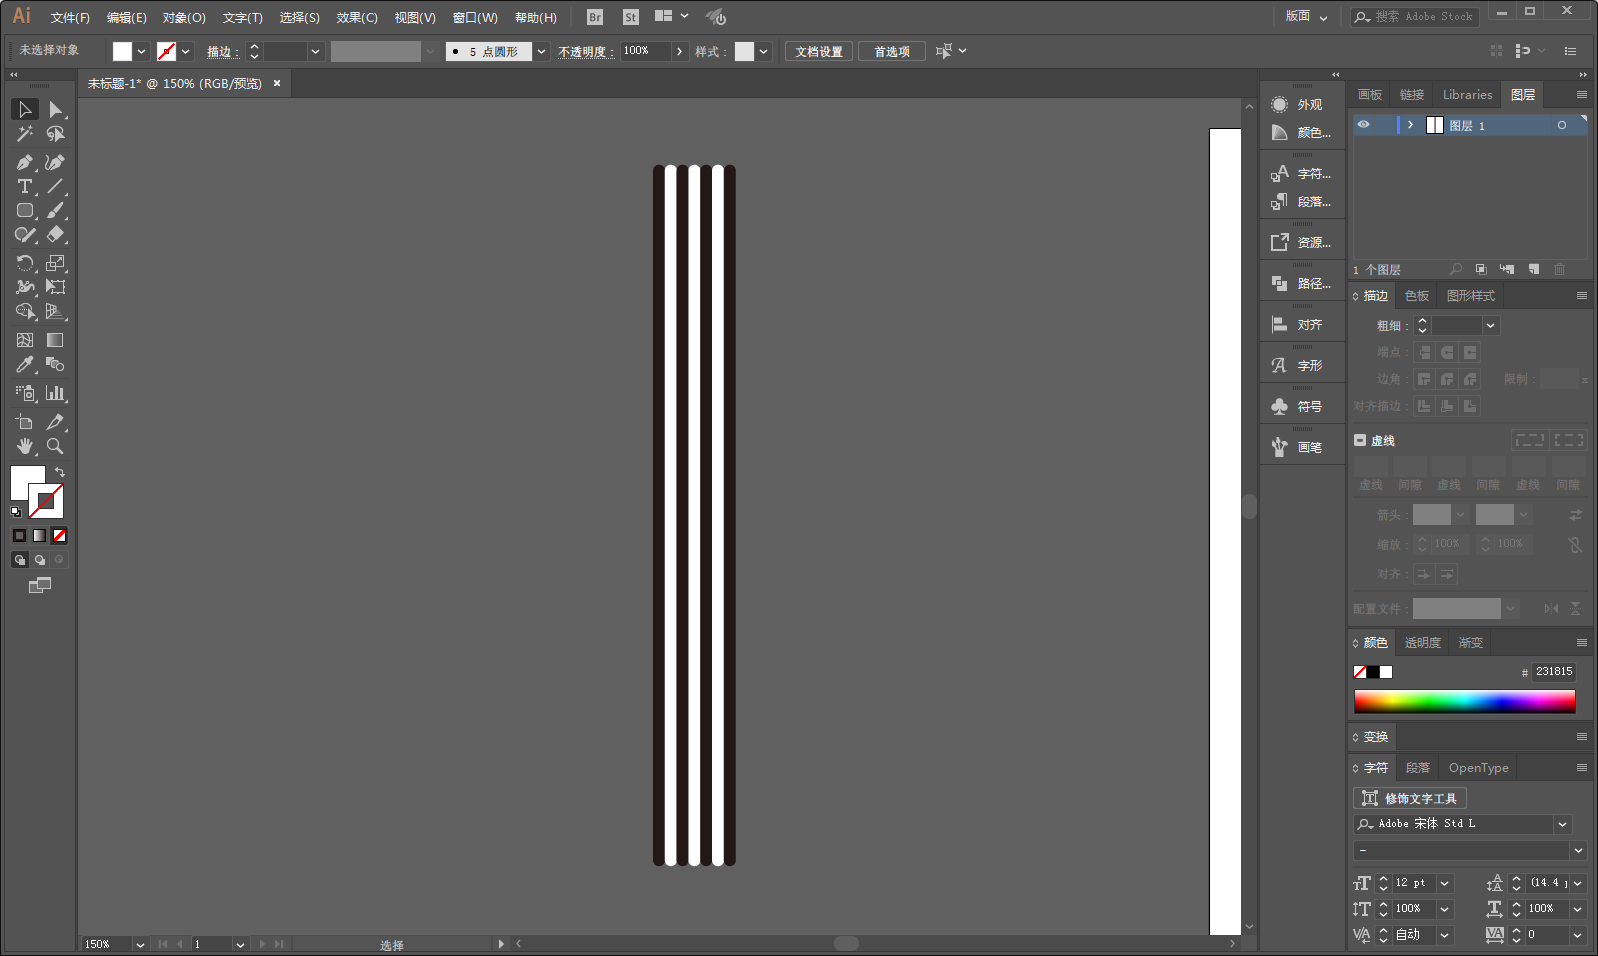Swap fill and stroke colors

(59, 472)
